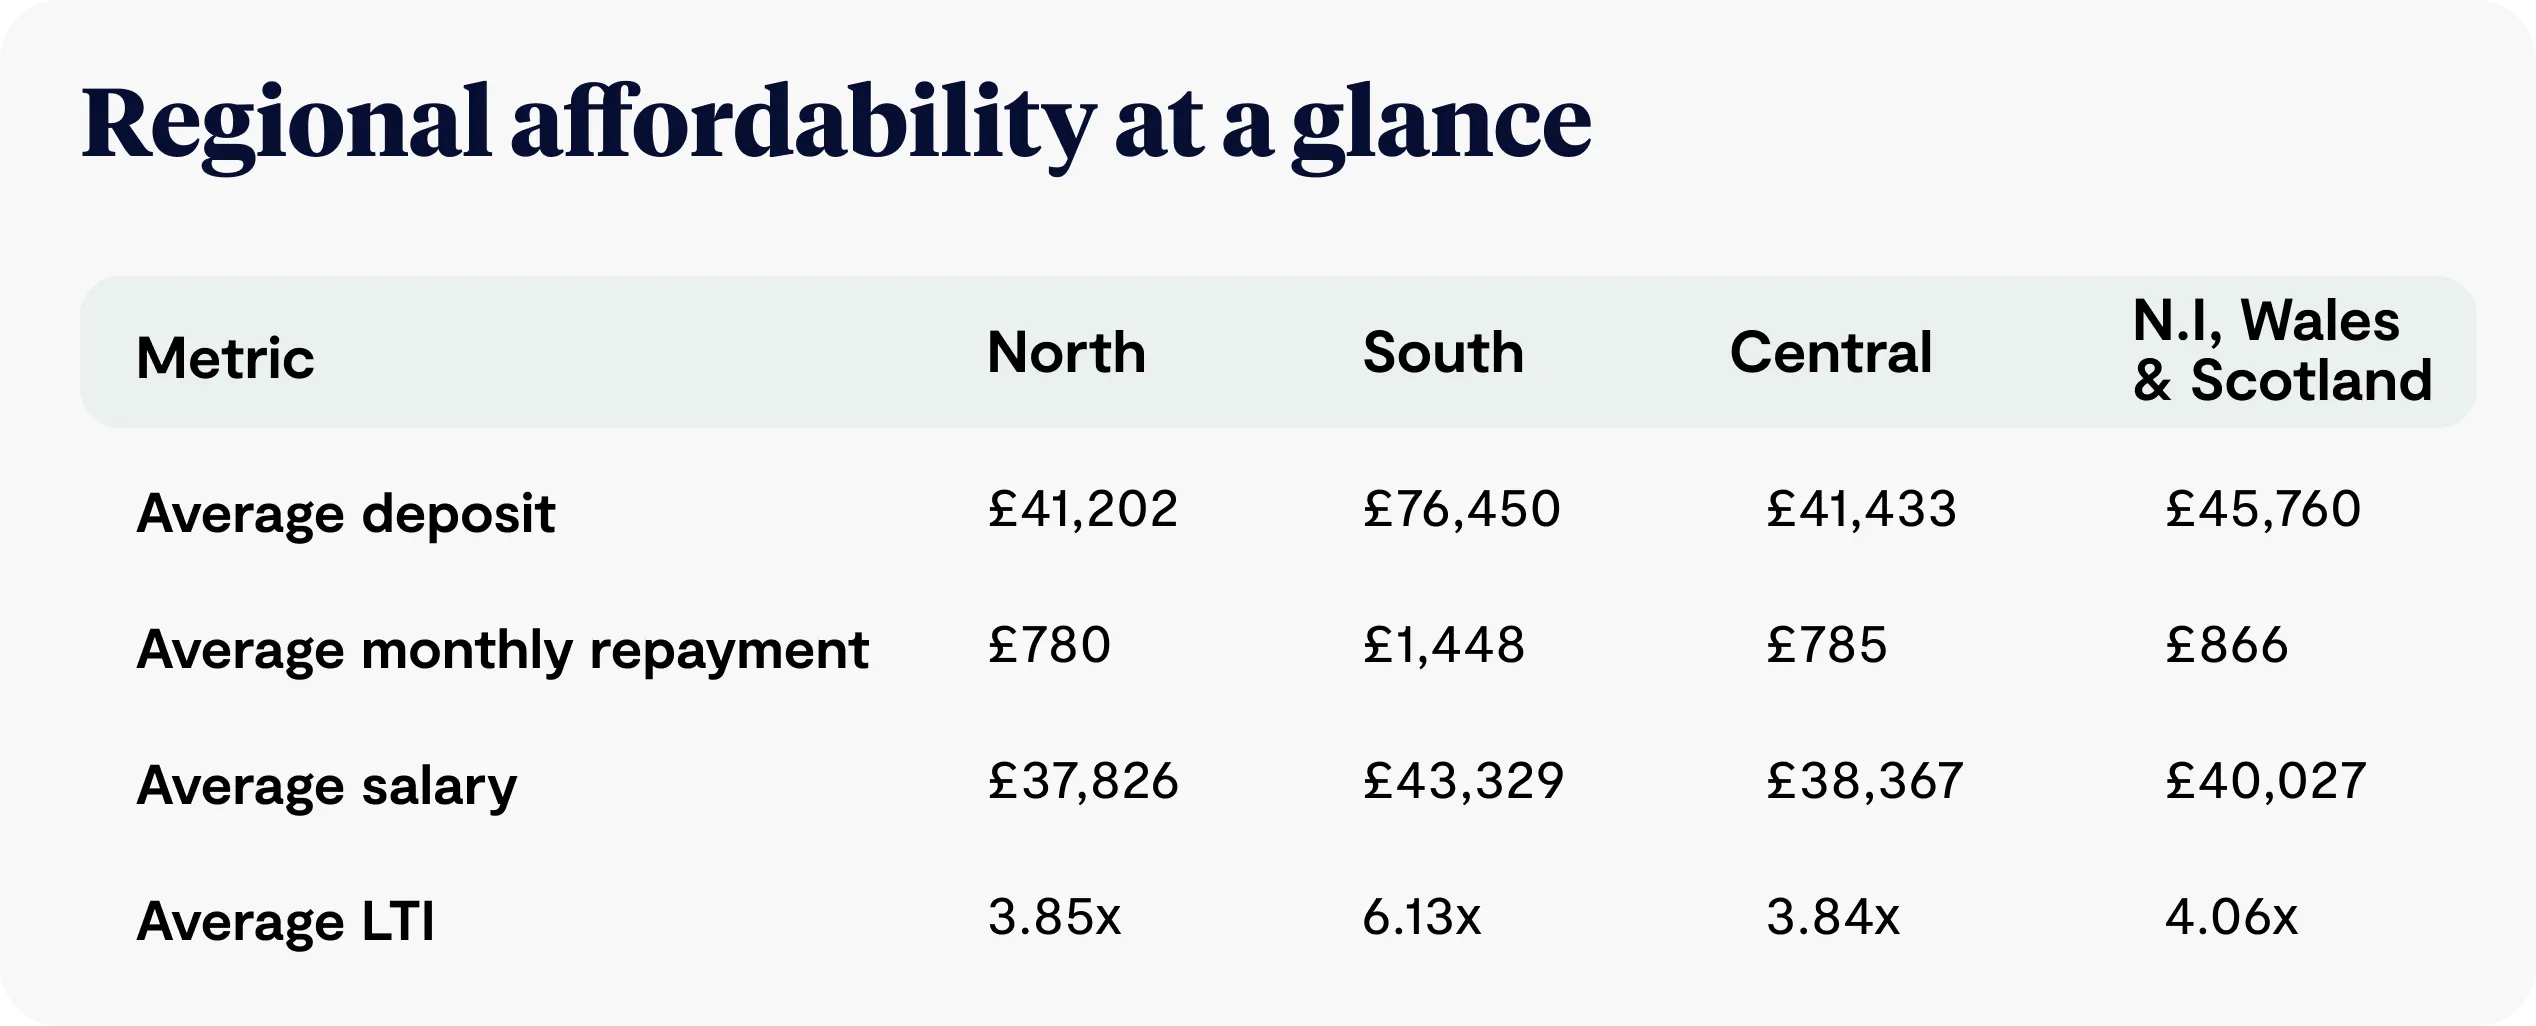The width and height of the screenshot is (2536, 1026).
Task: Select the £45,760 deposit cell
Action: [2263, 509]
